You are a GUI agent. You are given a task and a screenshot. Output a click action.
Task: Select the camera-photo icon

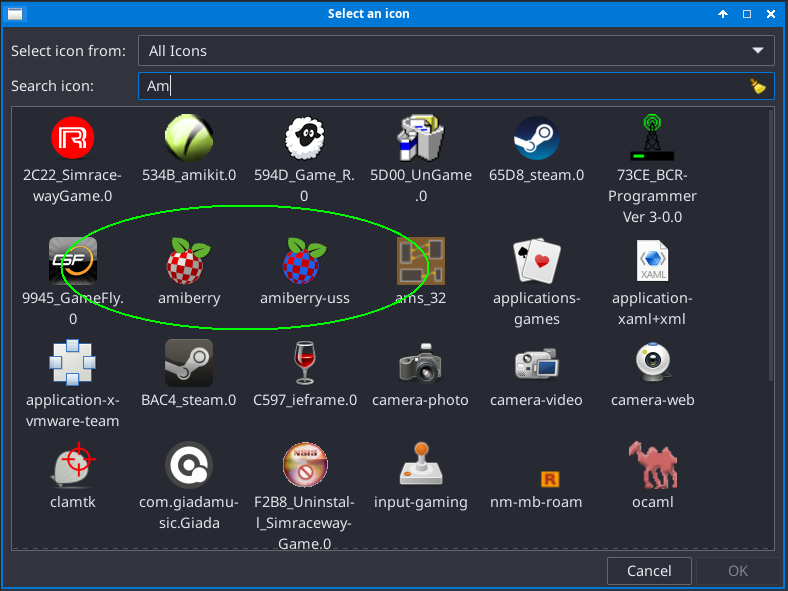click(x=421, y=363)
